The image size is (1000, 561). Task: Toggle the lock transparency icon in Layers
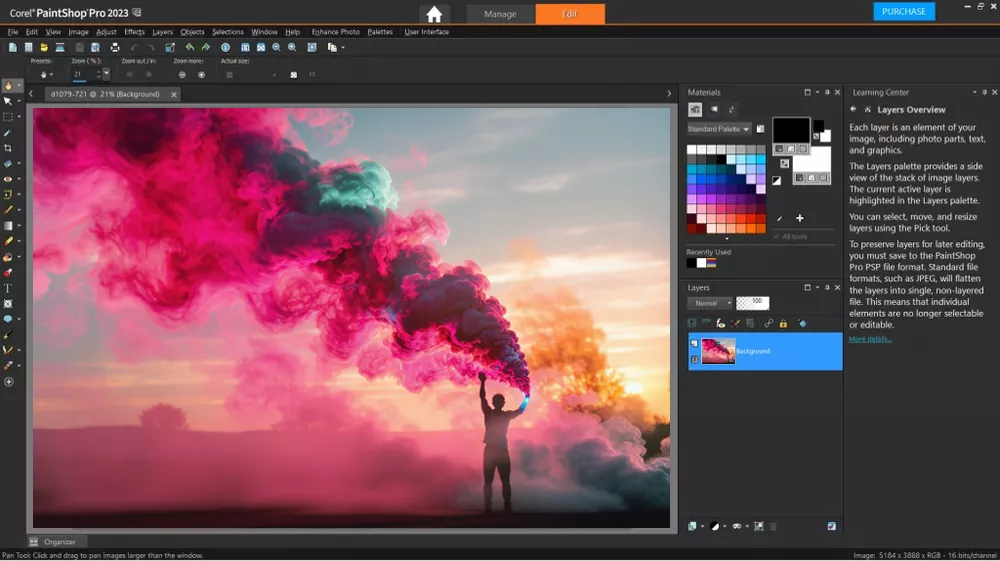[783, 323]
